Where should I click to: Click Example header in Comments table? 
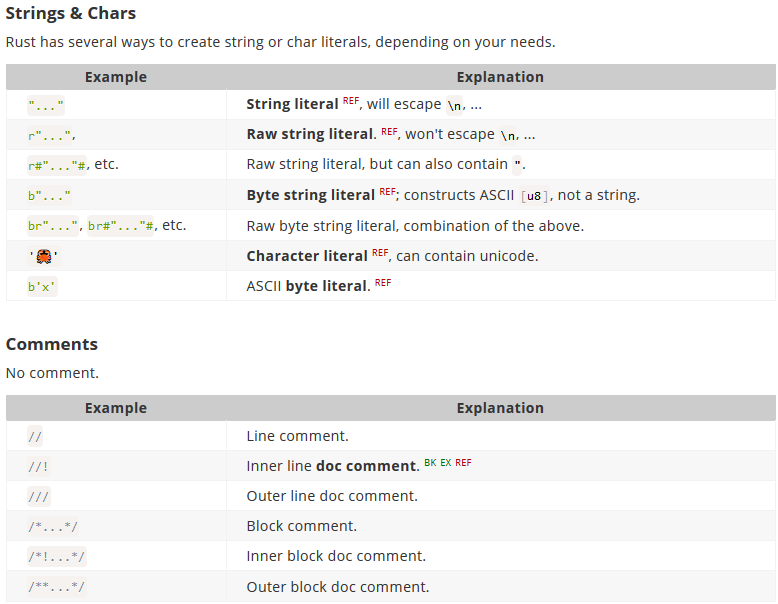(x=116, y=408)
